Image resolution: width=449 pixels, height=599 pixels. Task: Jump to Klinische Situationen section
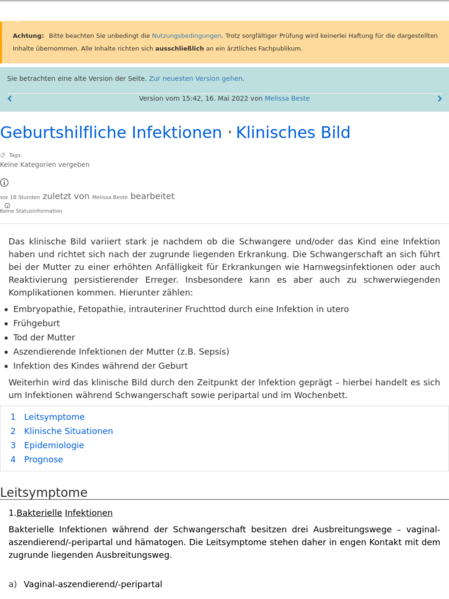[68, 431]
